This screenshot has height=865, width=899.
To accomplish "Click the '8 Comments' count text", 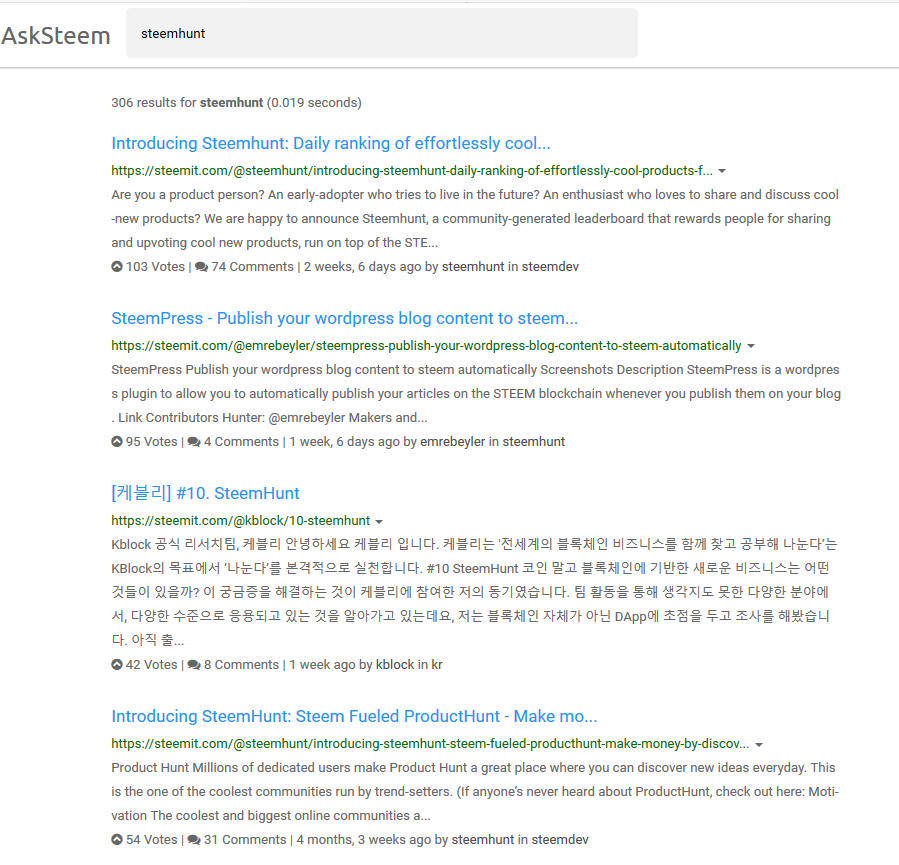I will (x=241, y=664).
